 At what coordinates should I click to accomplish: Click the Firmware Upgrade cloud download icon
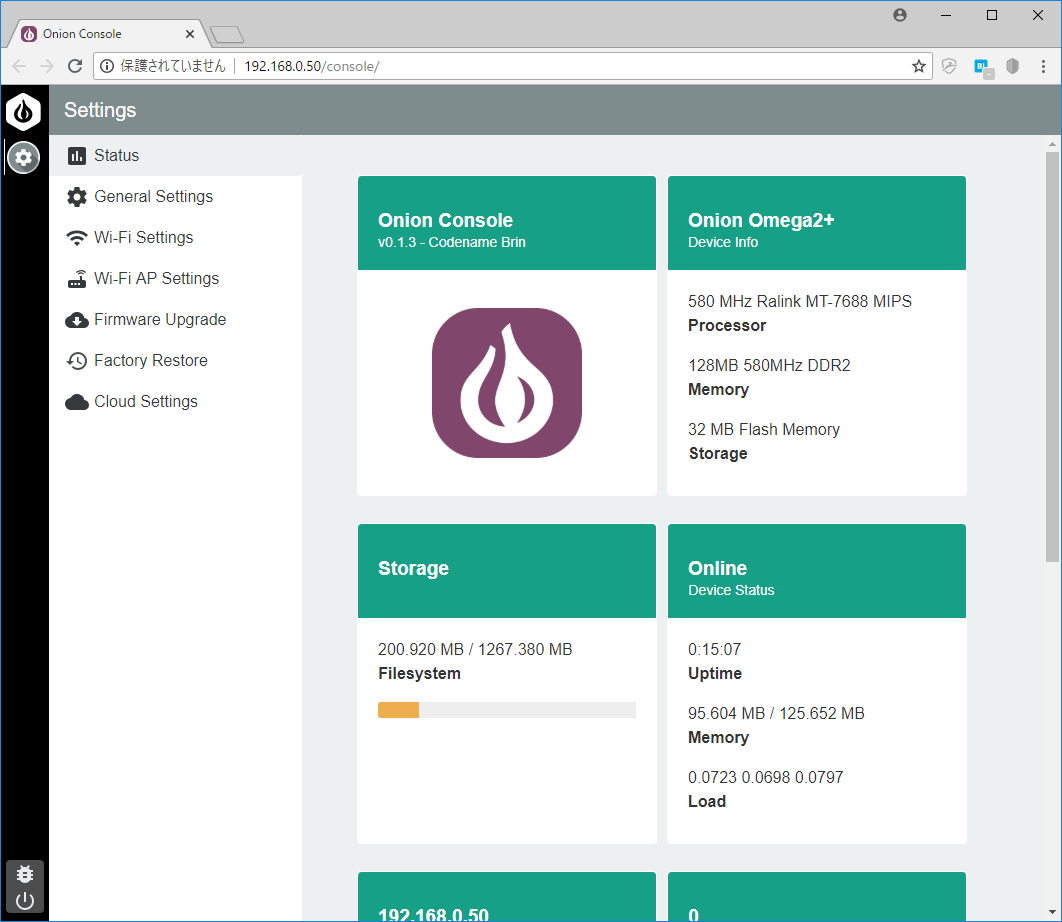tap(77, 320)
